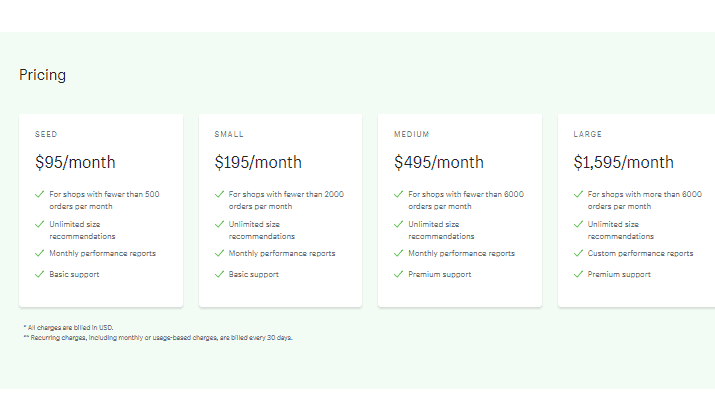The image size is (715, 420).
Task: Click checkmark next to Medium Unlimited size recommendations
Action: 399,224
